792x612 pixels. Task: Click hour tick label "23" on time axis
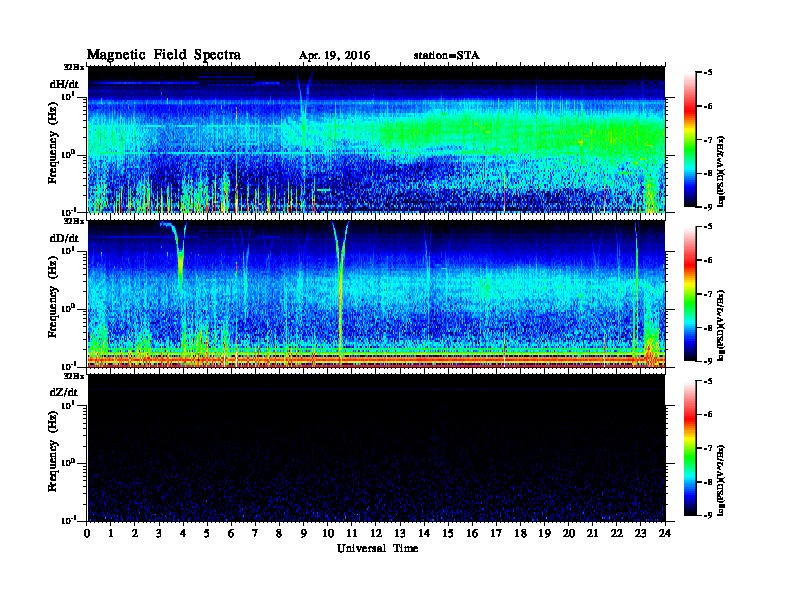tap(640, 533)
